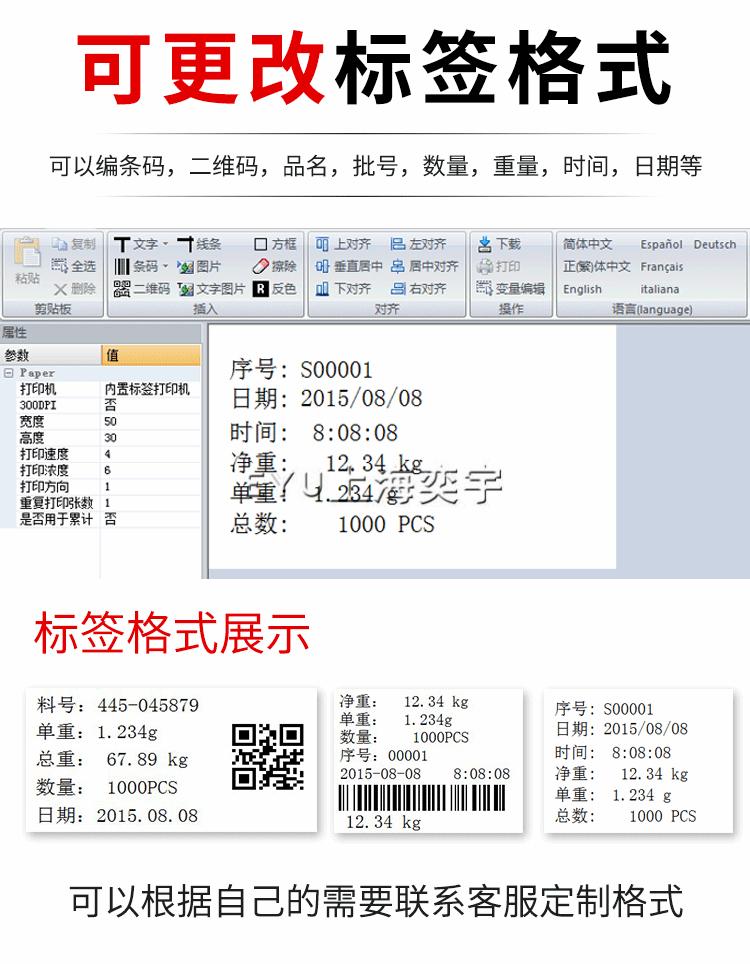Collapse the Paper property group
Image resolution: width=750 pixels, height=964 pixels.
click(9, 373)
